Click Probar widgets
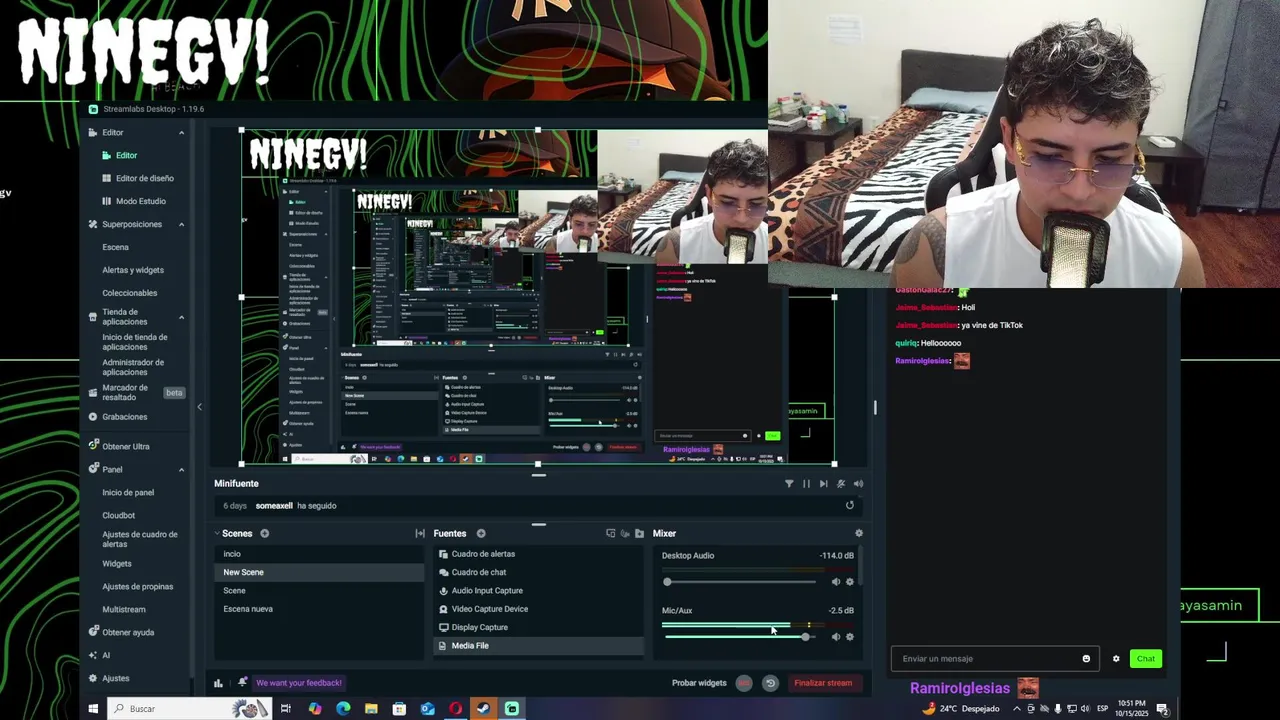 click(x=699, y=683)
